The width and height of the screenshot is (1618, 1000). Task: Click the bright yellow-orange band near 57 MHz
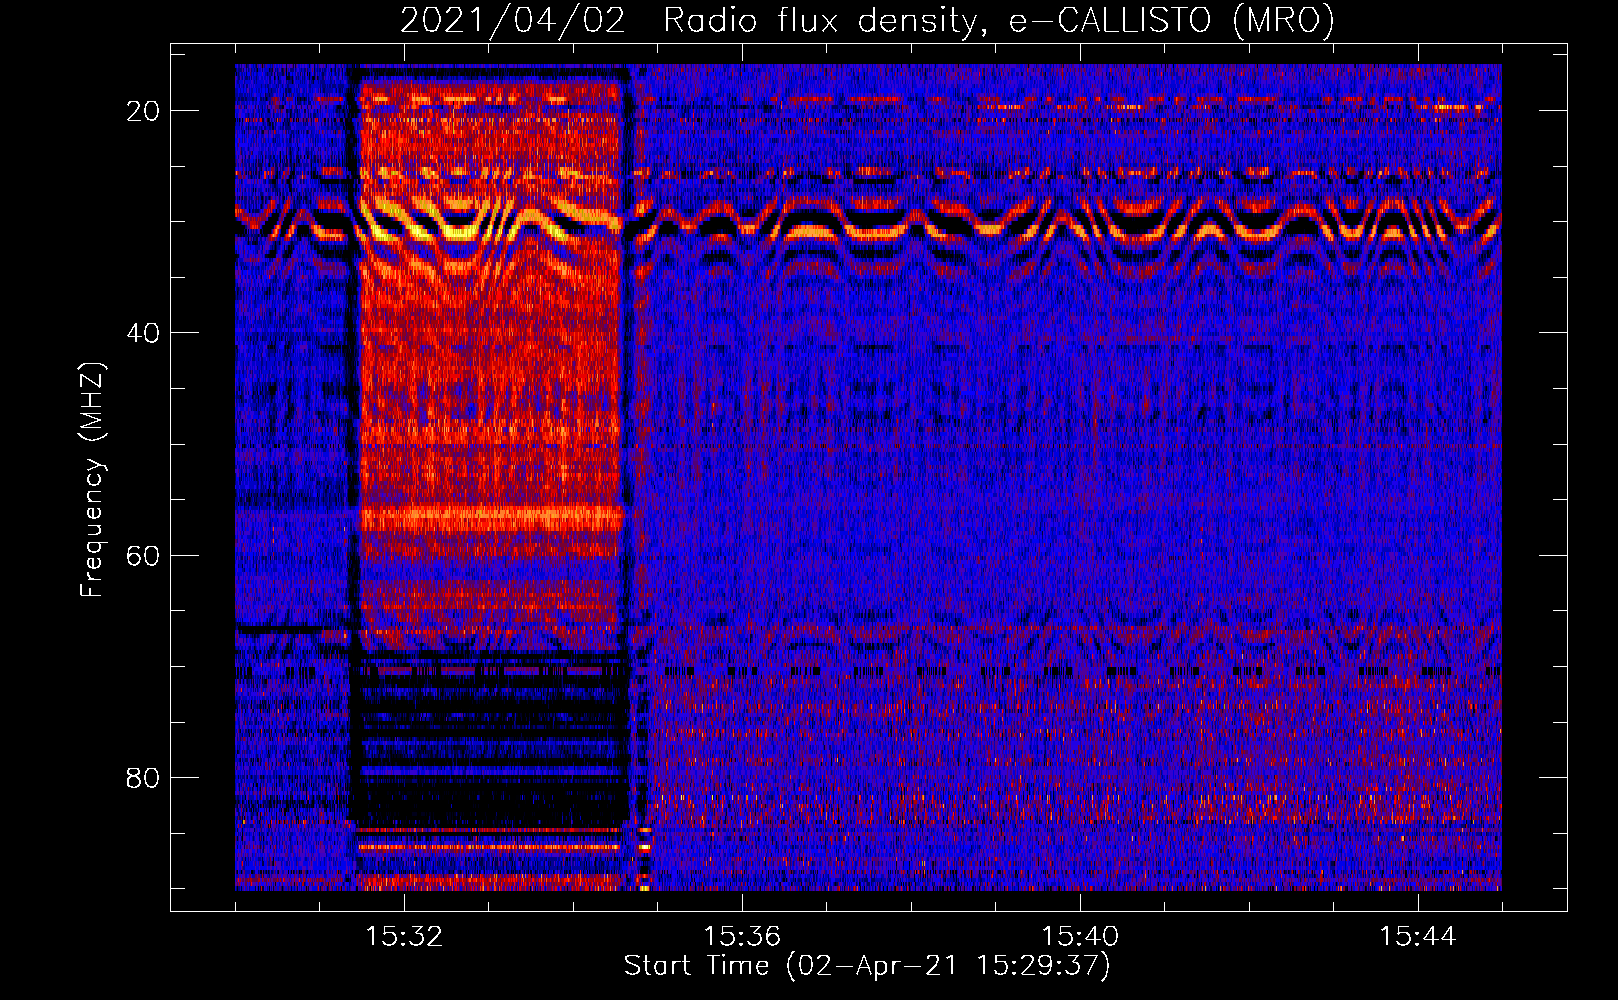[x=490, y=518]
